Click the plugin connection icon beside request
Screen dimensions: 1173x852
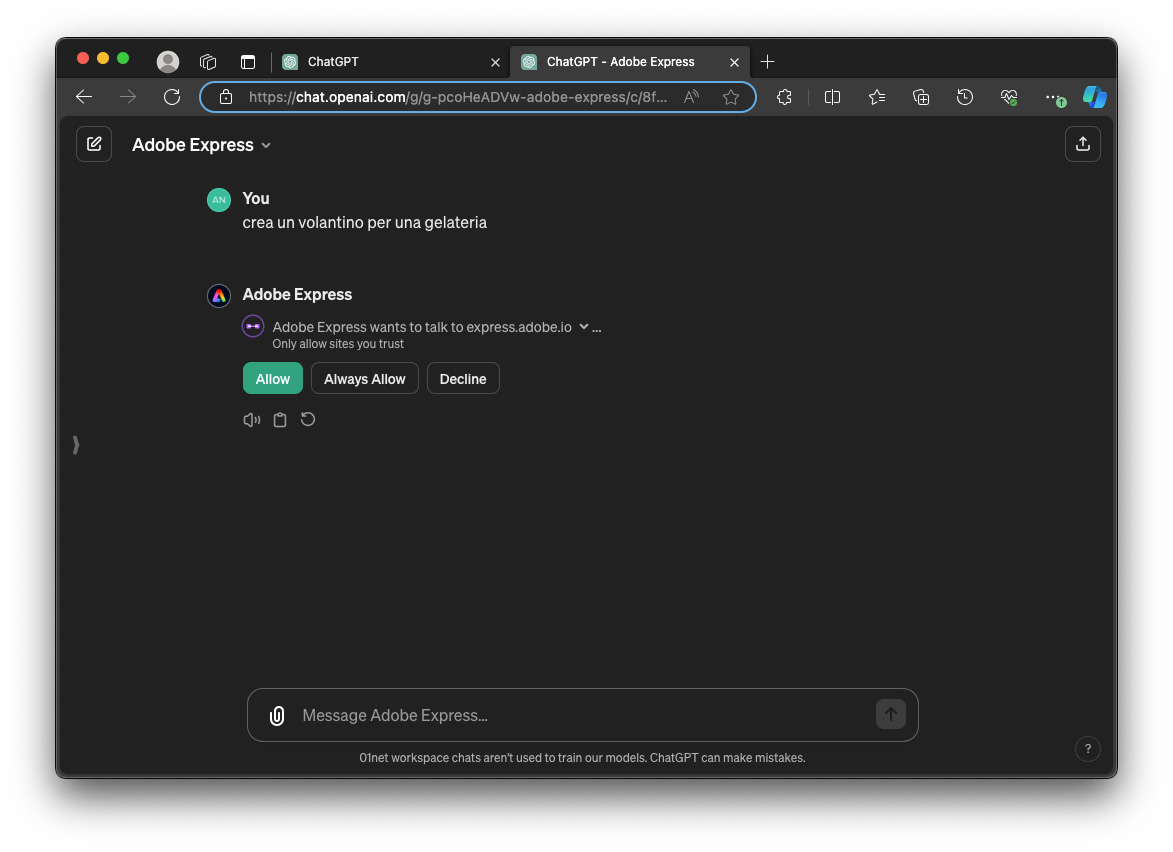tap(253, 326)
